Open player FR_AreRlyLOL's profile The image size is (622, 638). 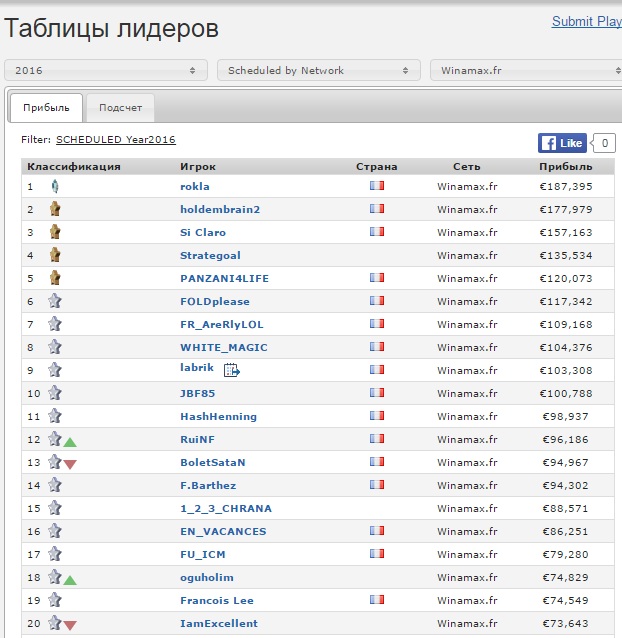click(x=222, y=324)
